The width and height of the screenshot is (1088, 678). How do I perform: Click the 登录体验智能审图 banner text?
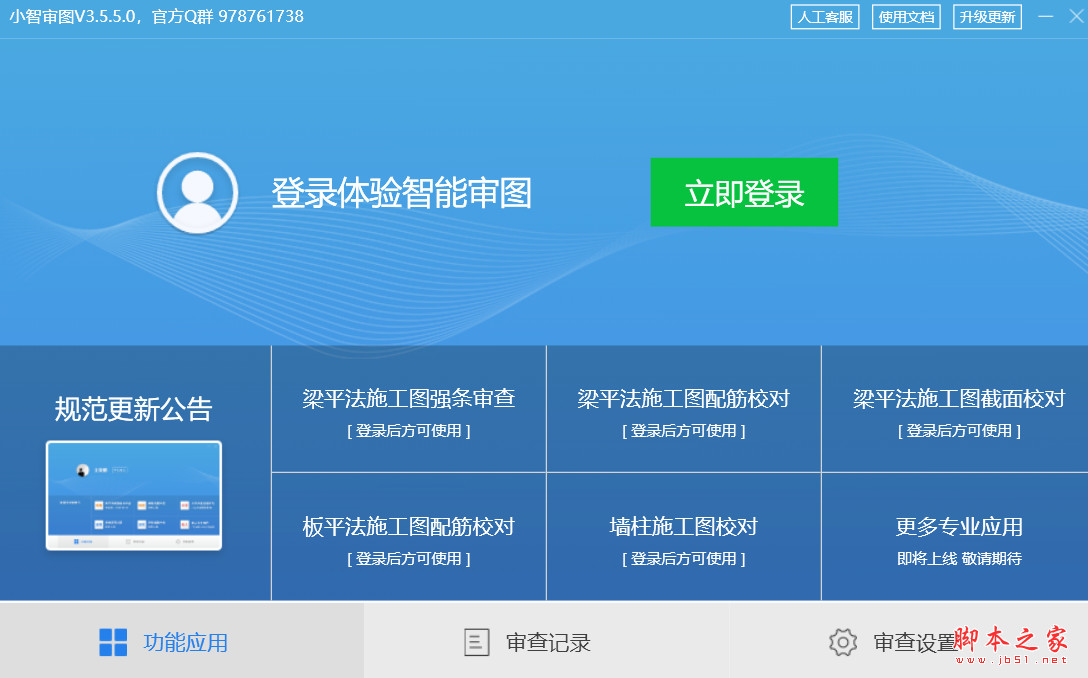(x=402, y=193)
